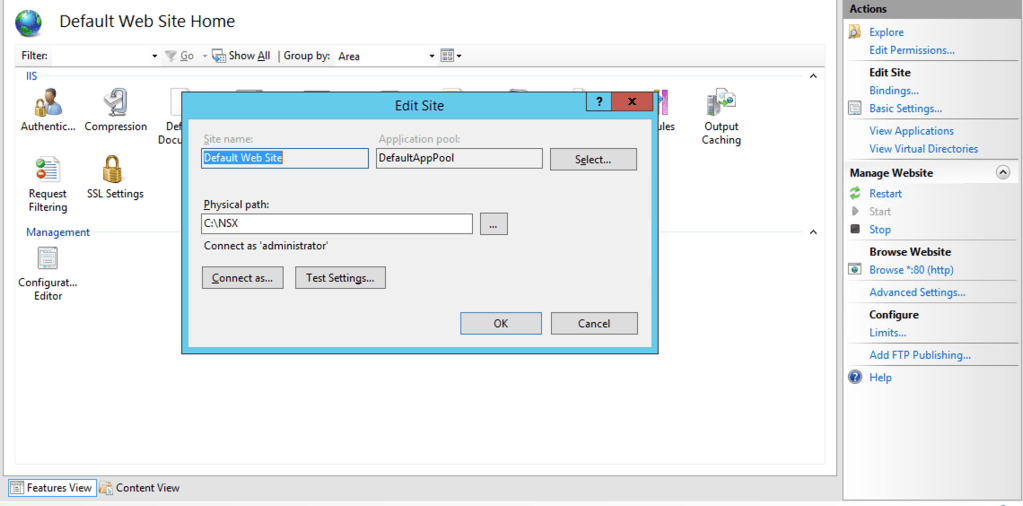Click the Select... application pool button

[x=593, y=159]
